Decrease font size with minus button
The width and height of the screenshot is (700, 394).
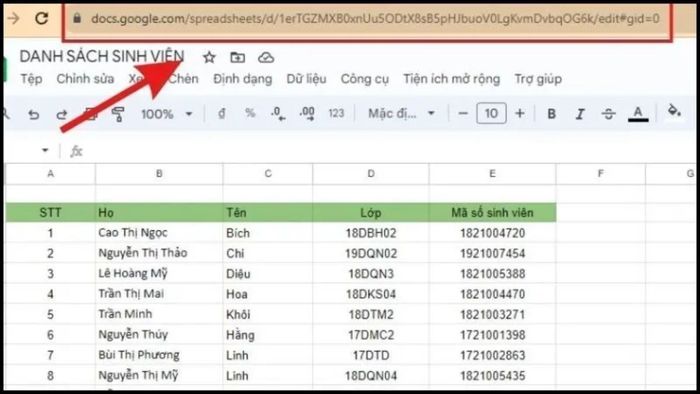463,114
